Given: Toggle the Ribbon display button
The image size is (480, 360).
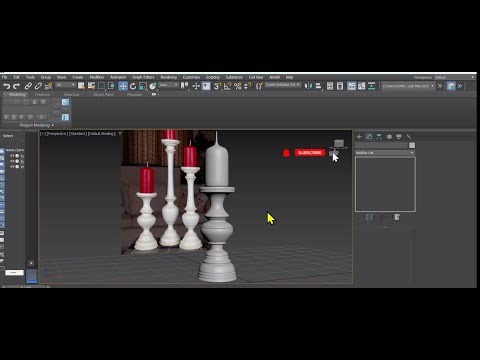Looking at the screenshot, I should click(352, 86).
